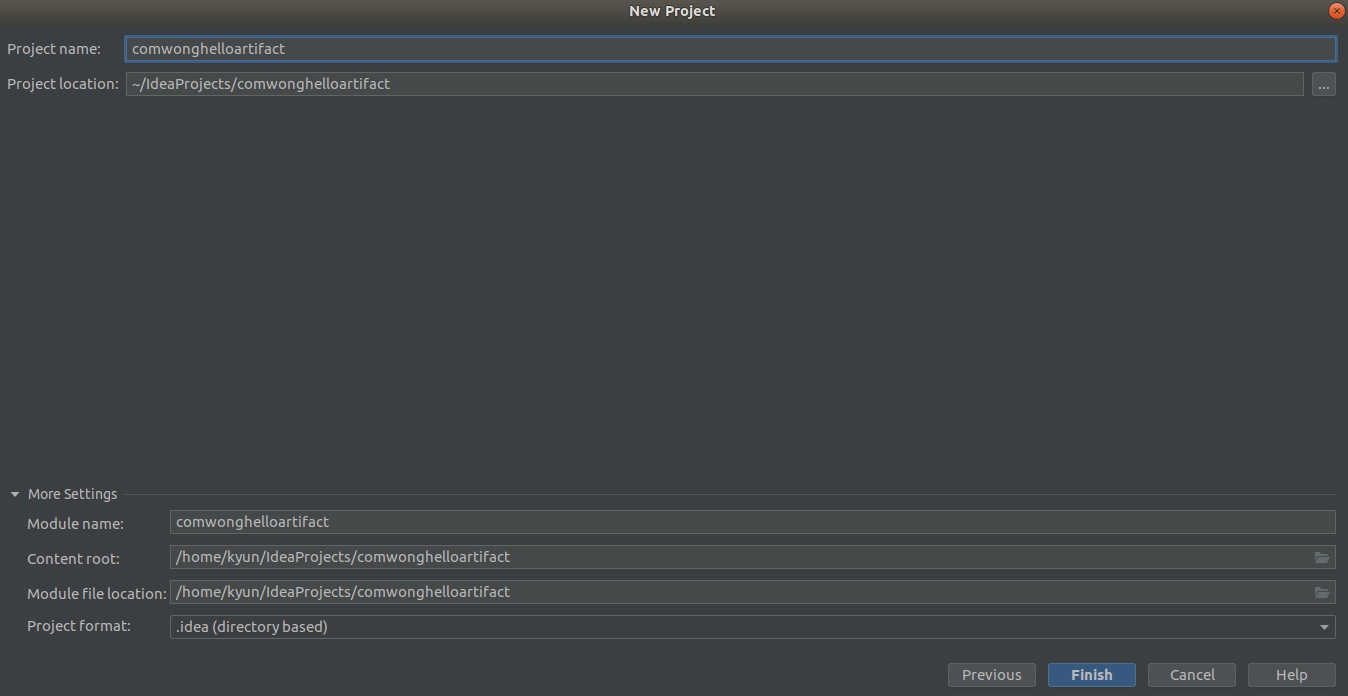Open Help for New Project
Screen dimensions: 1348x696
(1291, 675)
